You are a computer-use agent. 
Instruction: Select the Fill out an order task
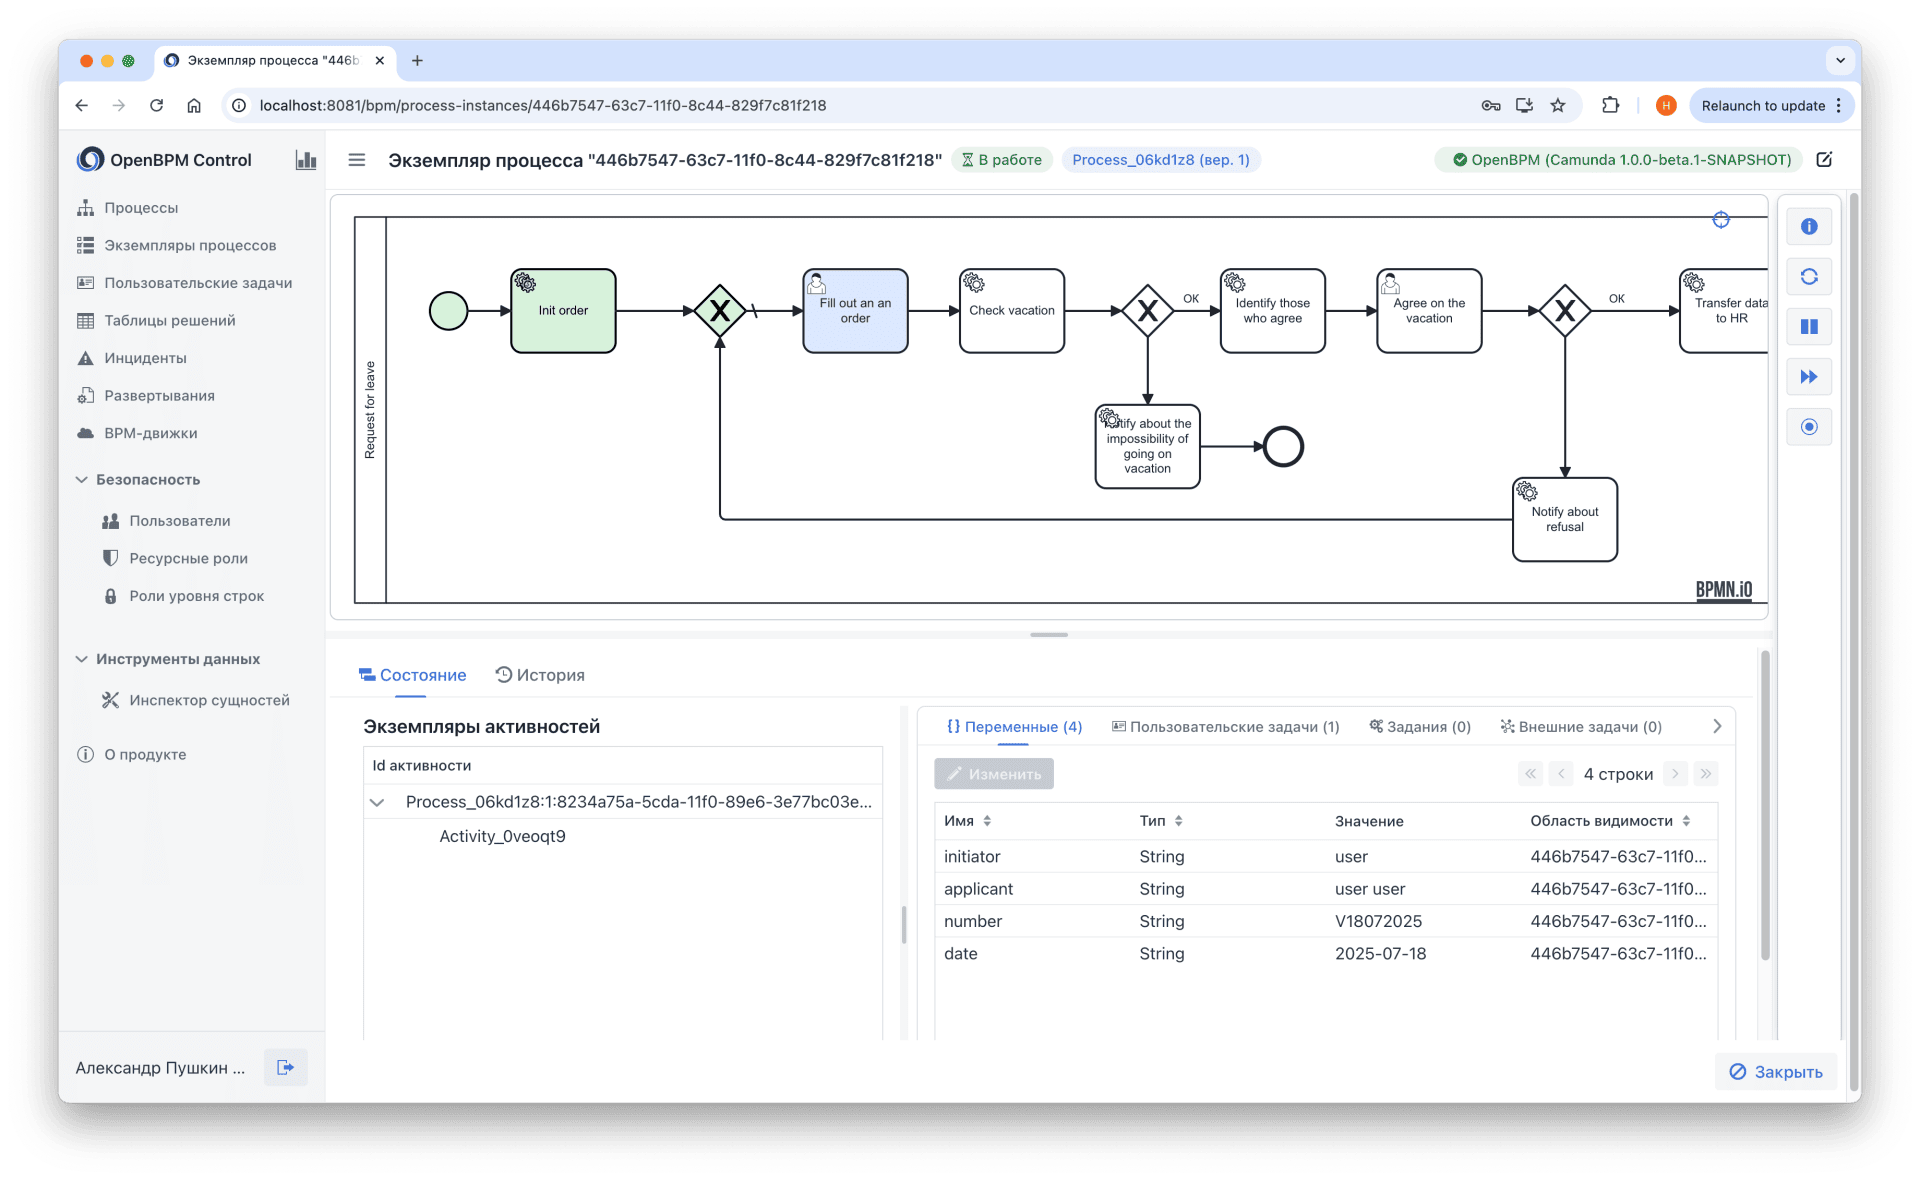tap(855, 311)
